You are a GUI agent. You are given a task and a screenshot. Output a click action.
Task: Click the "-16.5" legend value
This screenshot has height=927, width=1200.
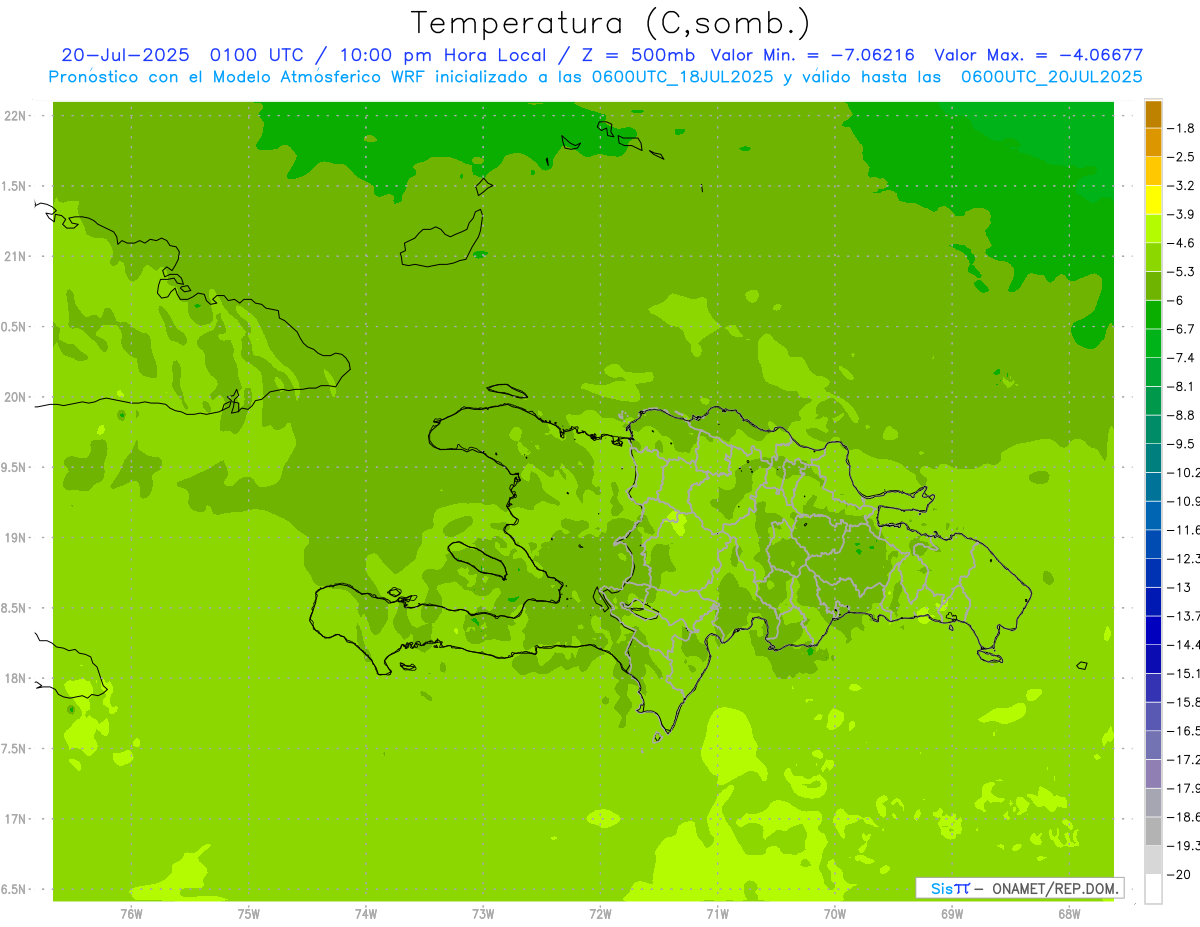pyautogui.click(x=1184, y=731)
